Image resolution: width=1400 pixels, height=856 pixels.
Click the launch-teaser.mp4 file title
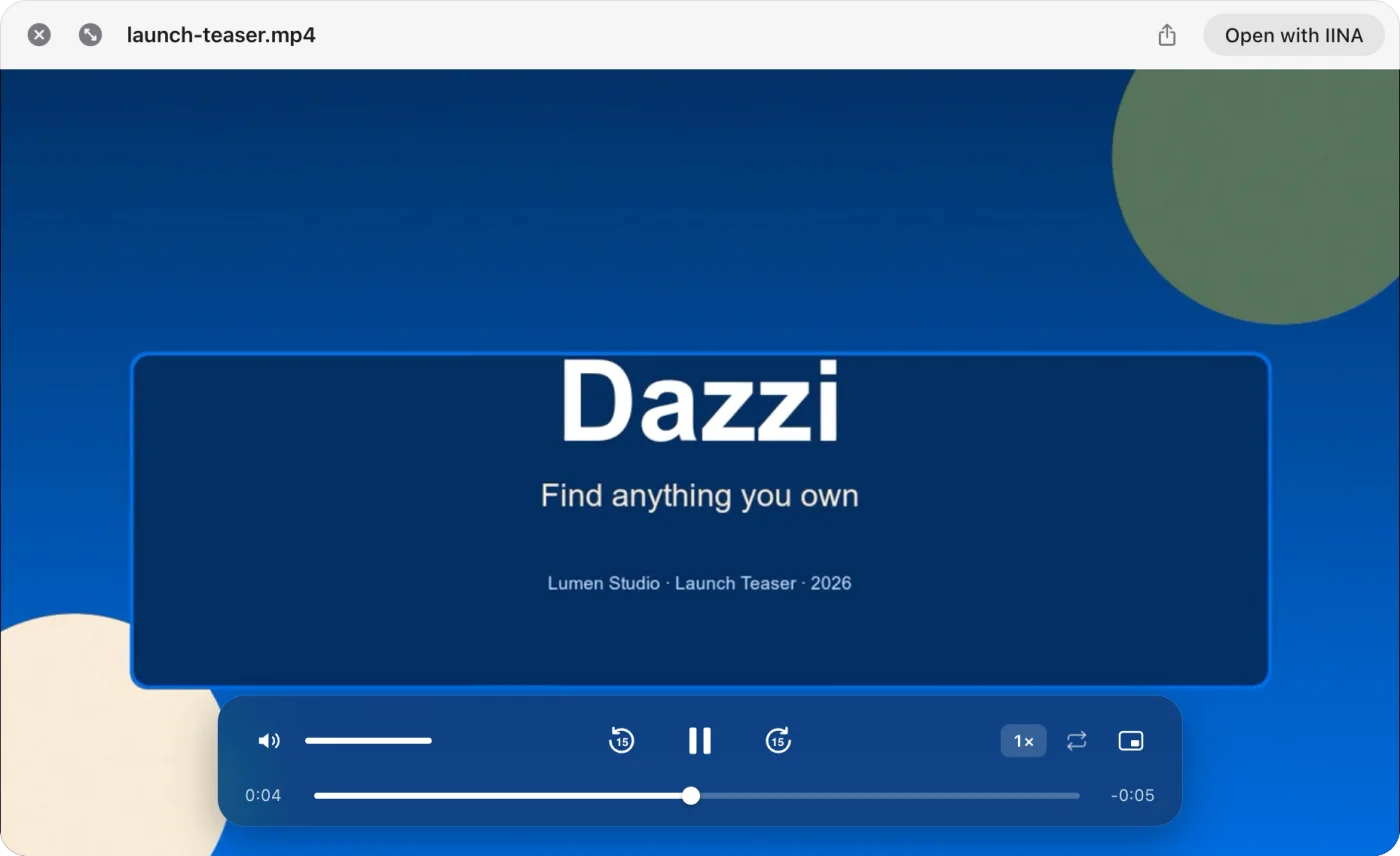221,35
